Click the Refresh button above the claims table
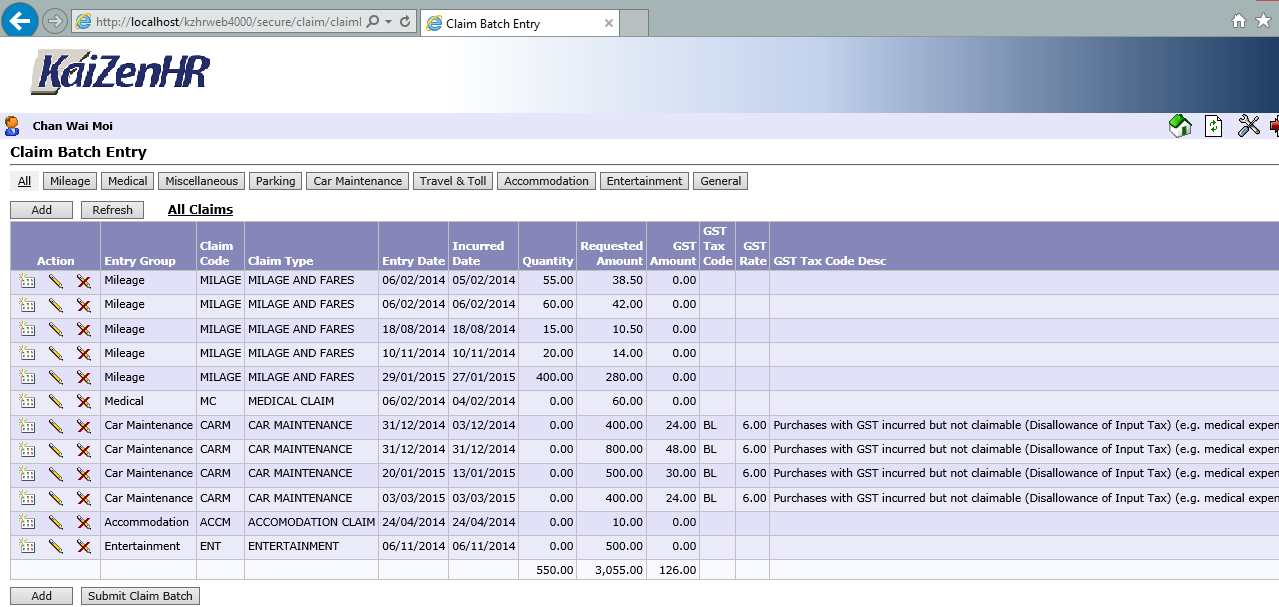This screenshot has width=1279, height=607. (112, 210)
